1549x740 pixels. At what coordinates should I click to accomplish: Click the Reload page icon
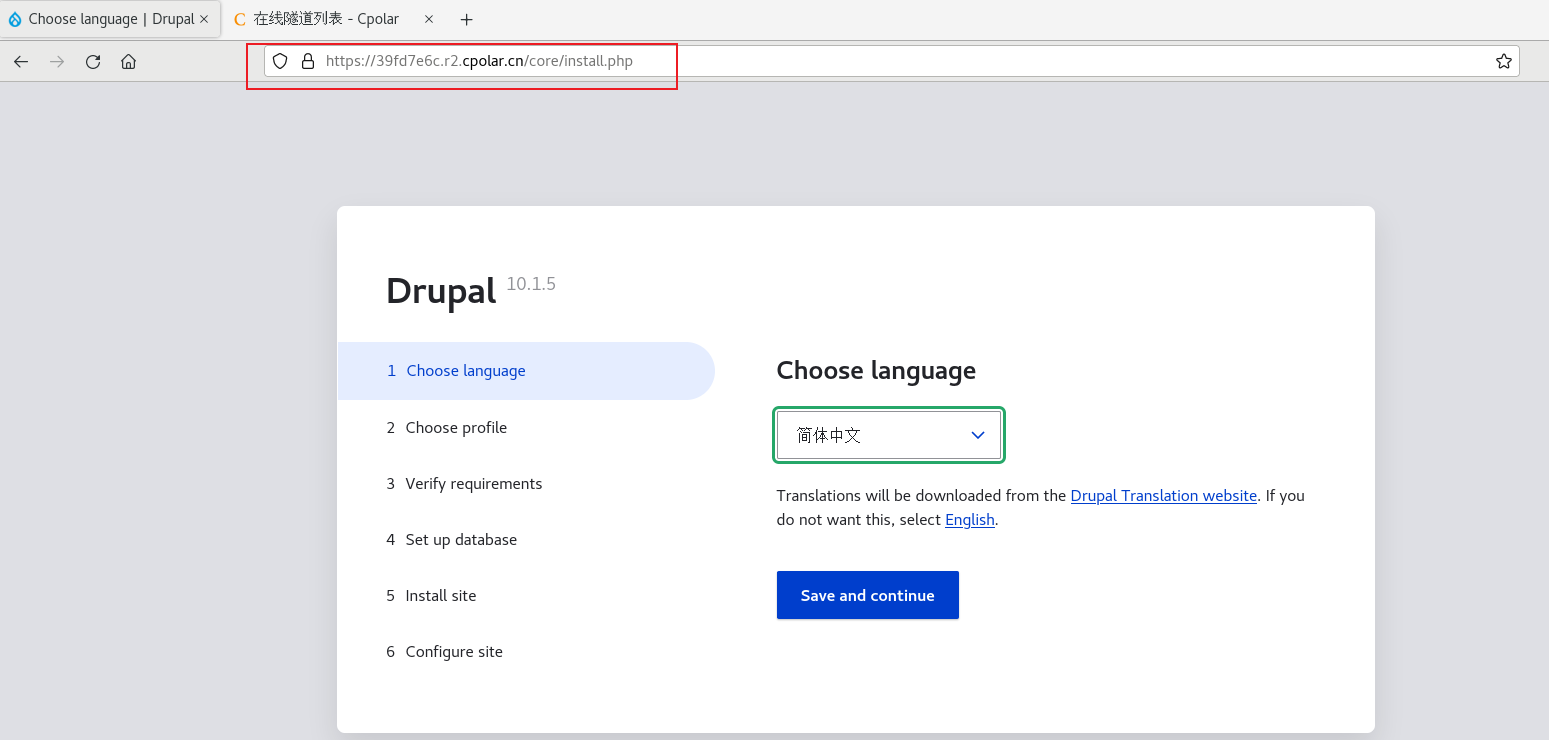pos(92,61)
